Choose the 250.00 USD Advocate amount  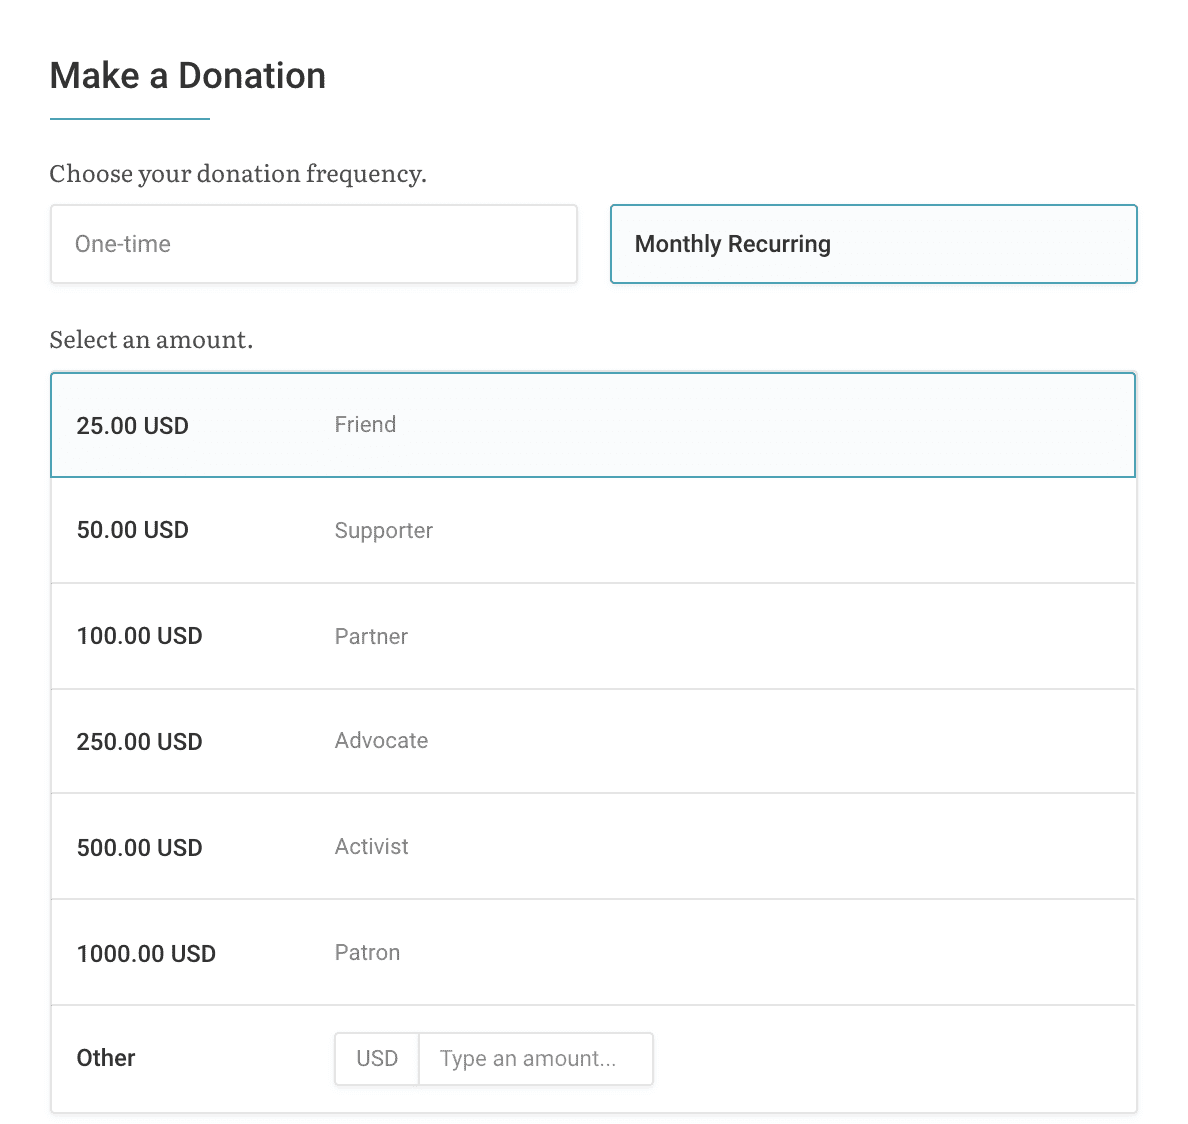point(593,741)
